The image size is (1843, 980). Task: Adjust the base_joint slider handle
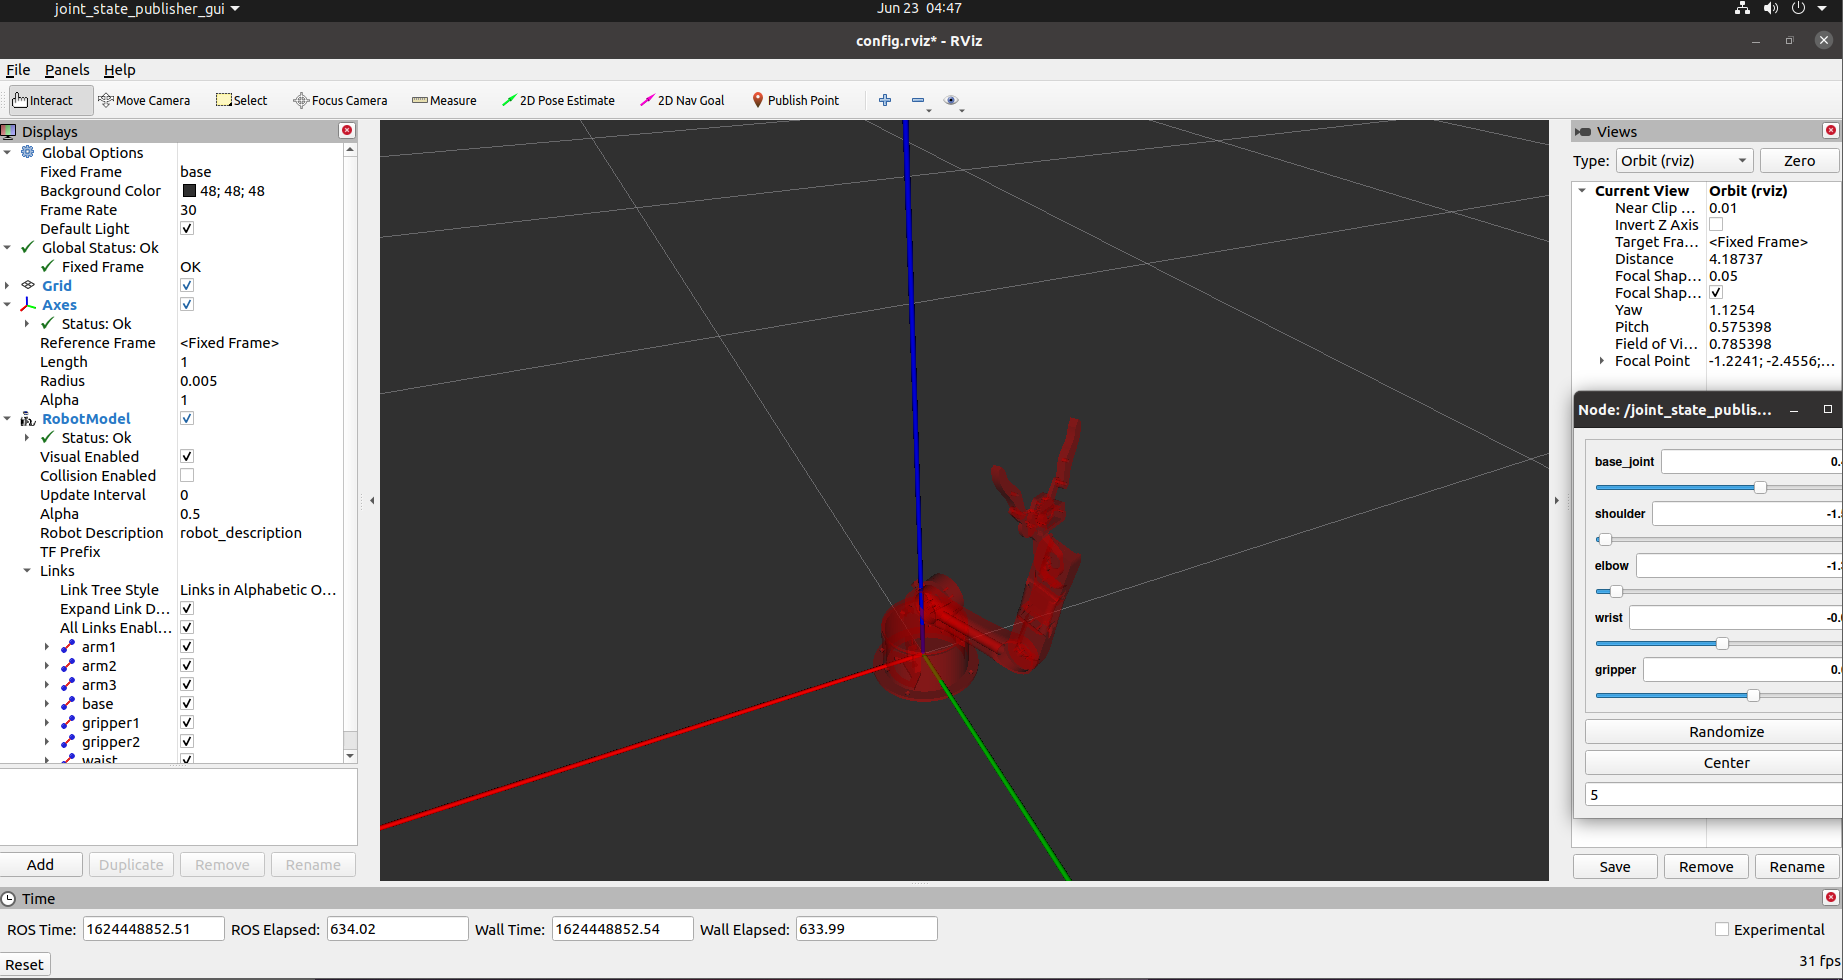pos(1761,487)
